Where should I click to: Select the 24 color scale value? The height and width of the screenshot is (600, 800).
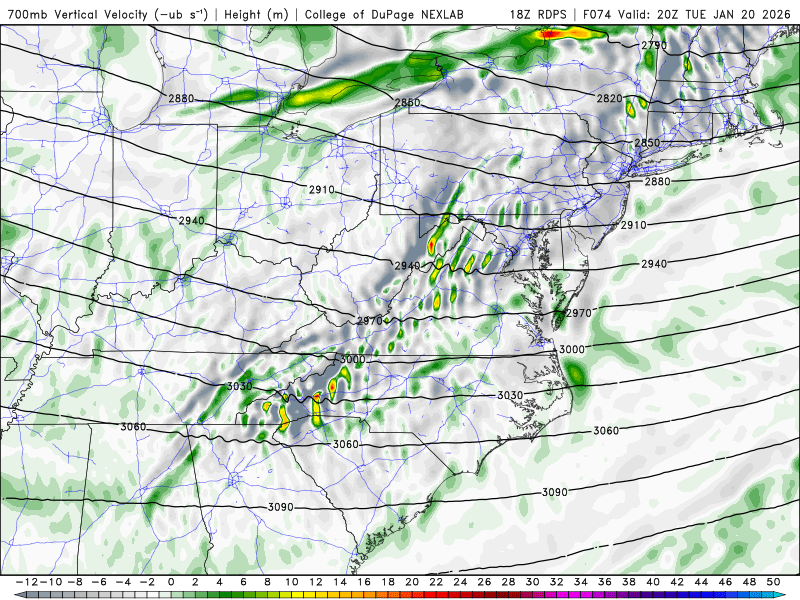pos(460,582)
